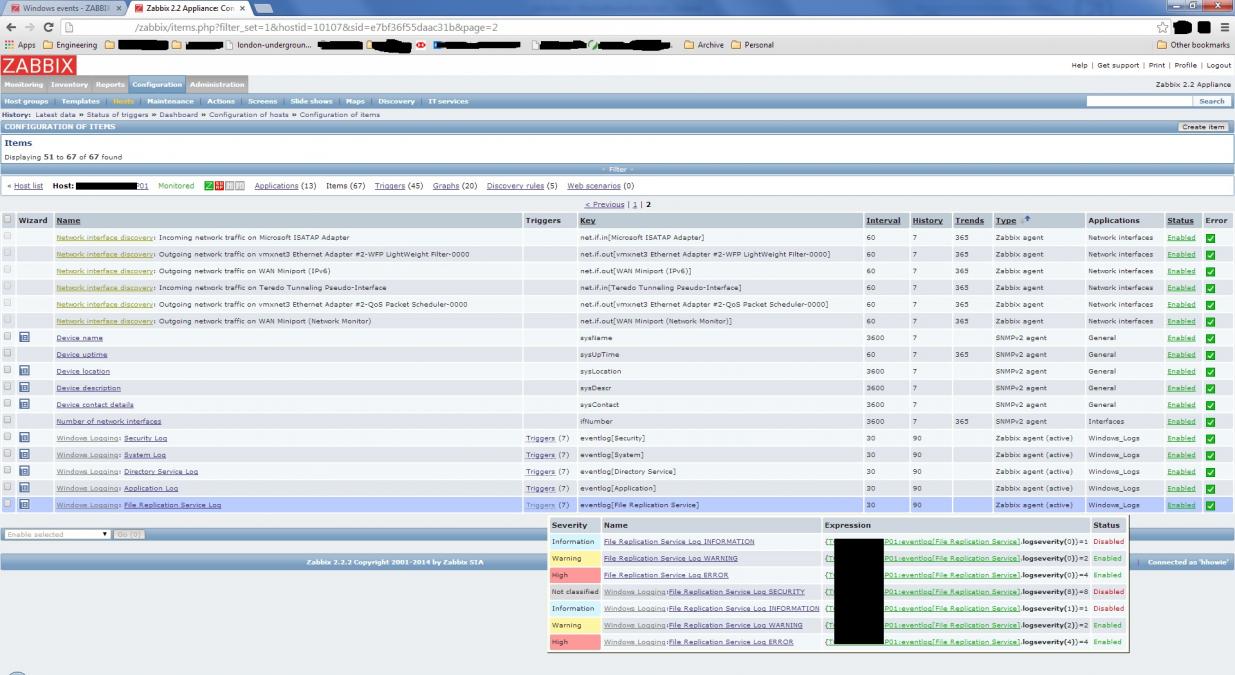Open the Monitoring main menu
Screen dimensions: 1235x675
click(23, 85)
